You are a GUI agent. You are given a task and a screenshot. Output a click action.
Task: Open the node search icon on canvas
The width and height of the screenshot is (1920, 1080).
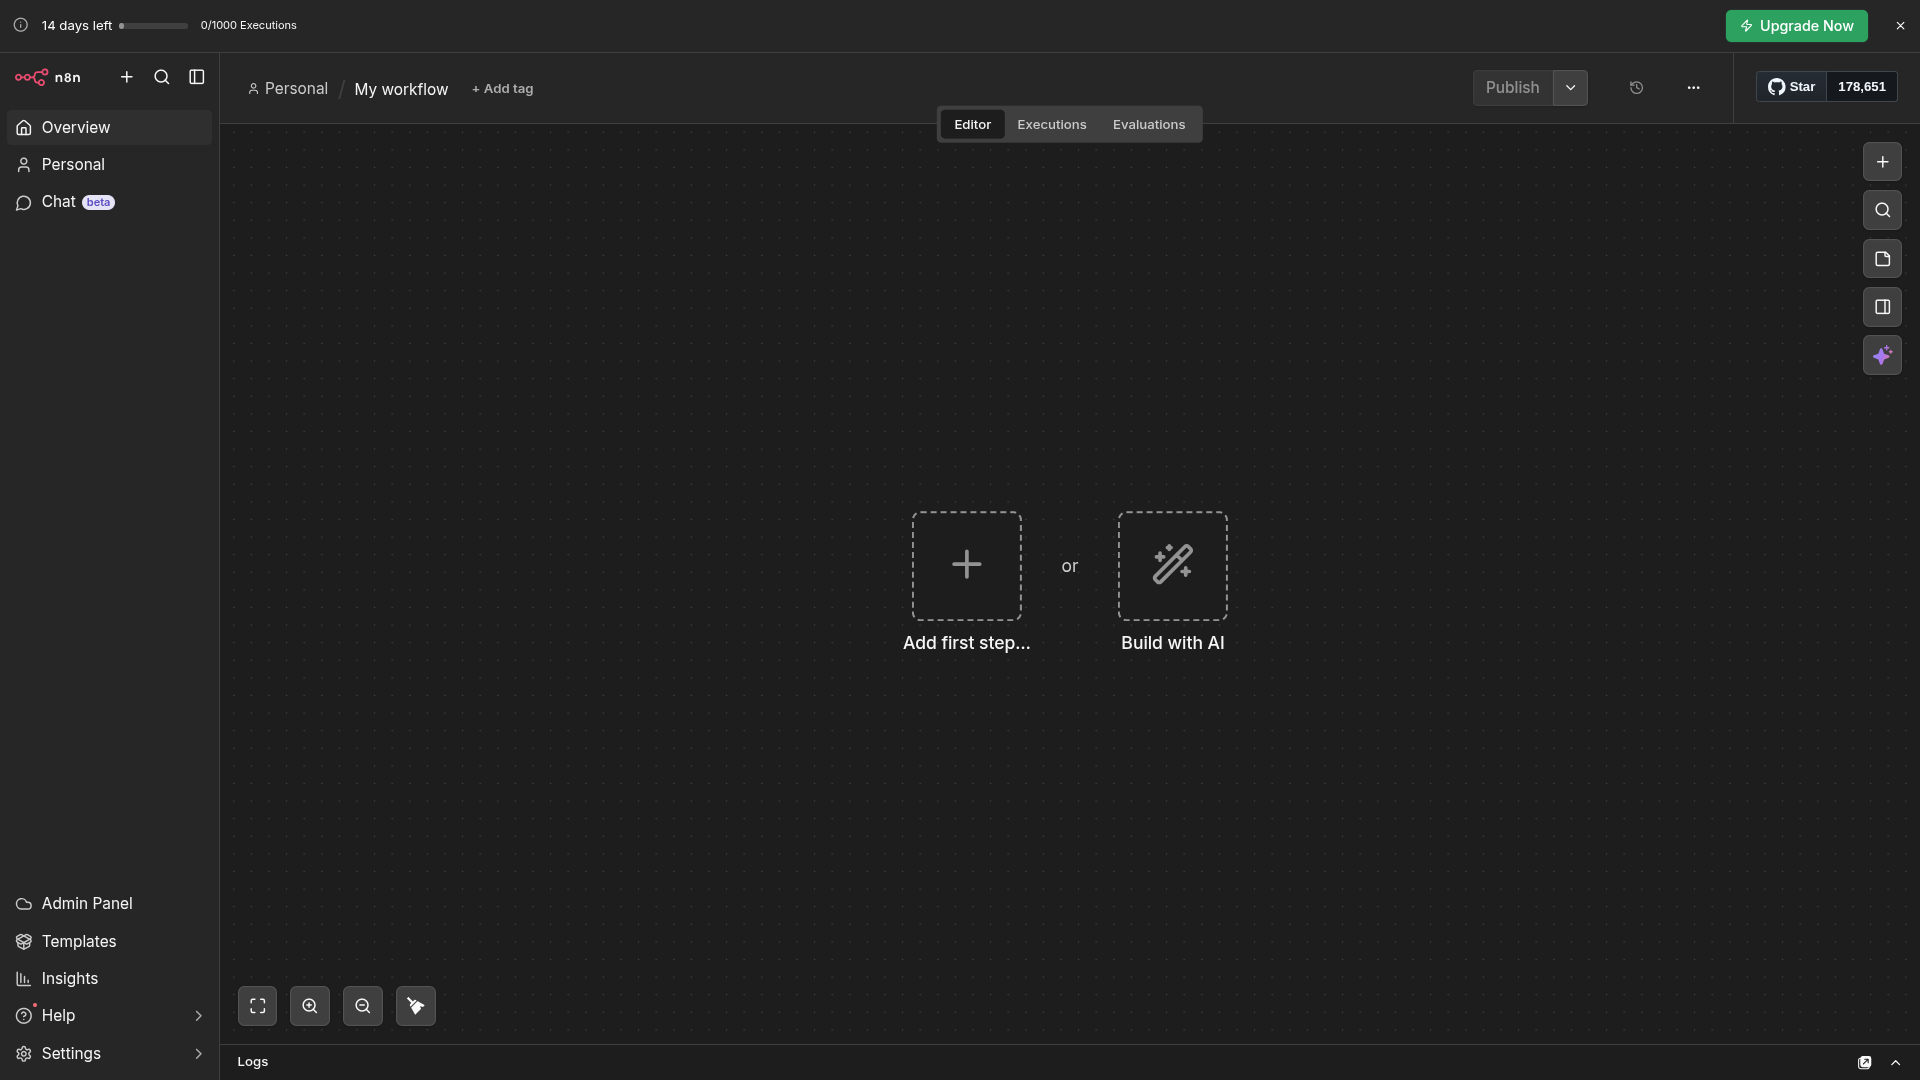(1882, 210)
